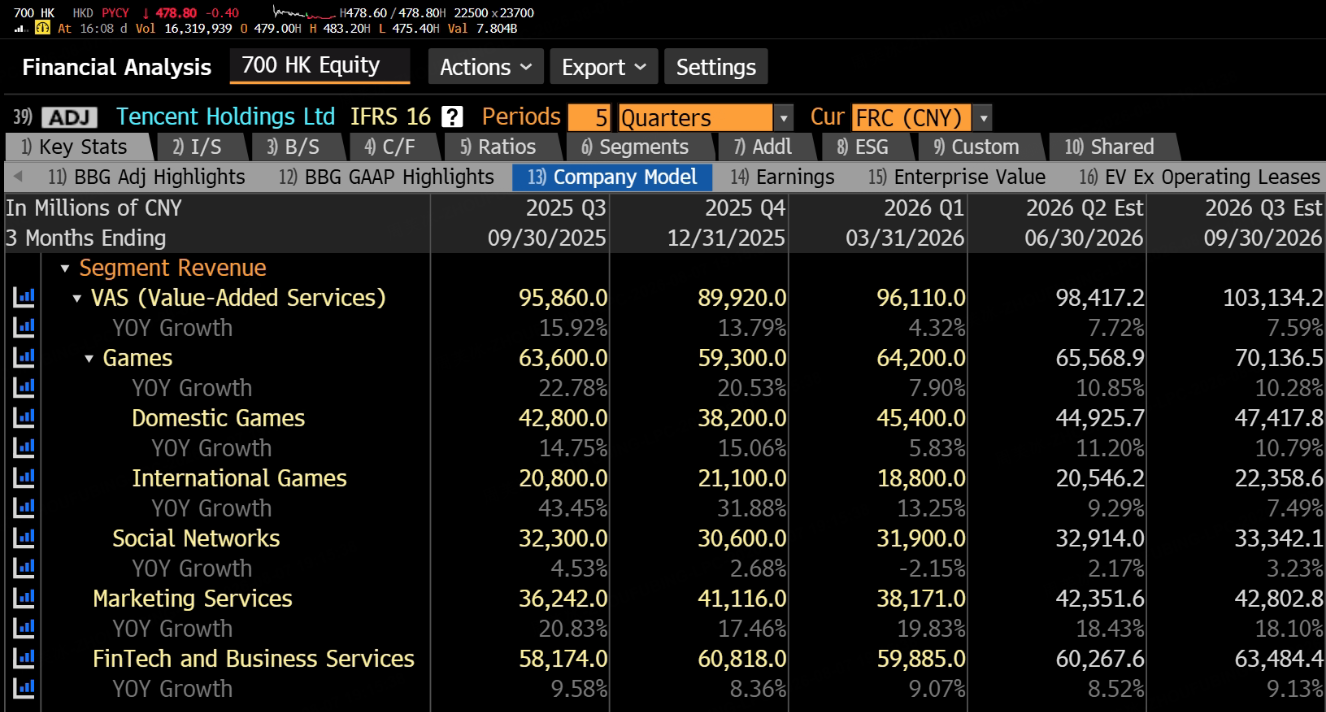Open chart icon beside Social Networks

[x=22, y=538]
